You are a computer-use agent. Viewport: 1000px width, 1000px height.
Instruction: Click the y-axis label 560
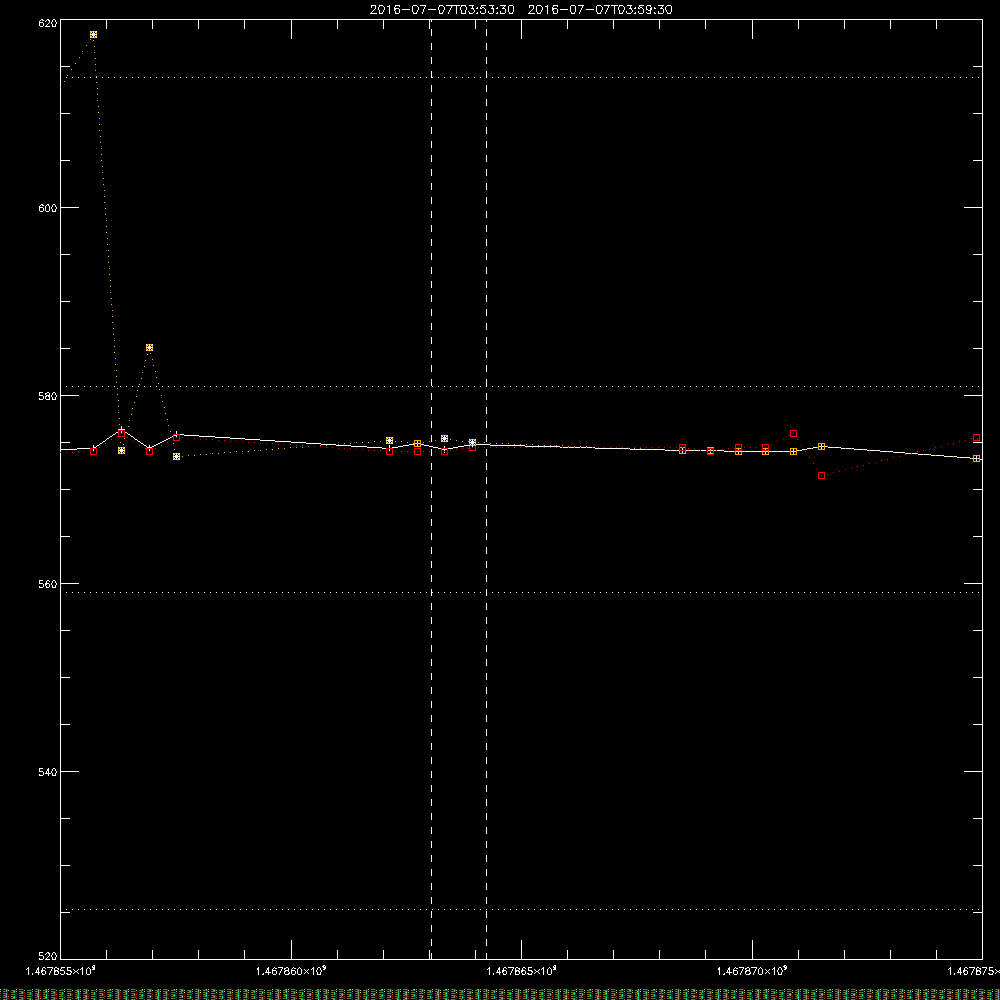tap(48, 584)
